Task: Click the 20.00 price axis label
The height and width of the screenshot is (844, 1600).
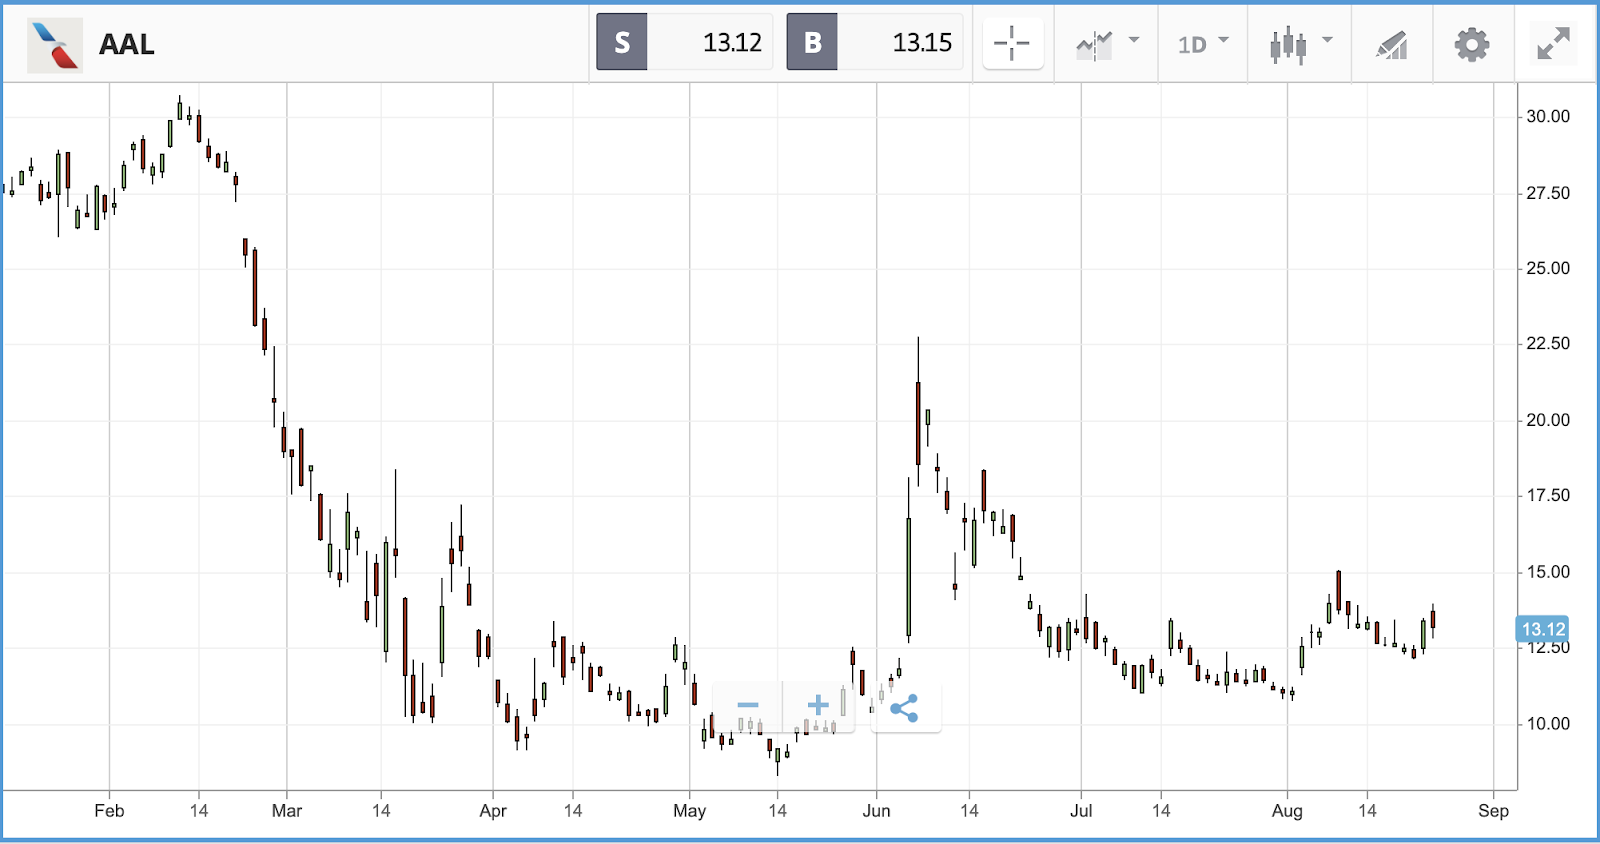Action: [1548, 420]
